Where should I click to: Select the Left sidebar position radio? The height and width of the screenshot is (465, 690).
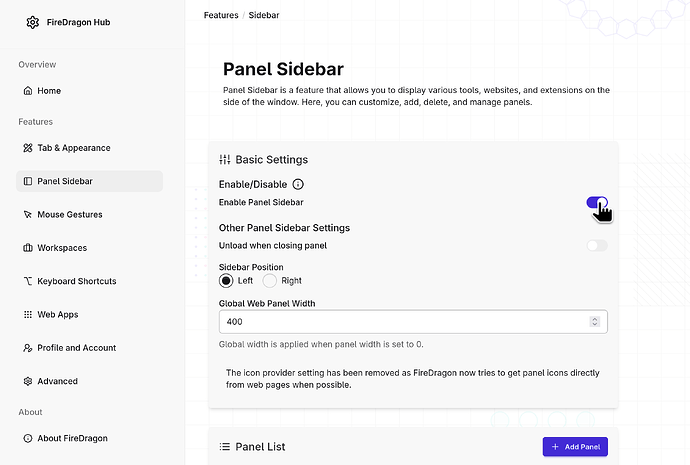point(226,281)
